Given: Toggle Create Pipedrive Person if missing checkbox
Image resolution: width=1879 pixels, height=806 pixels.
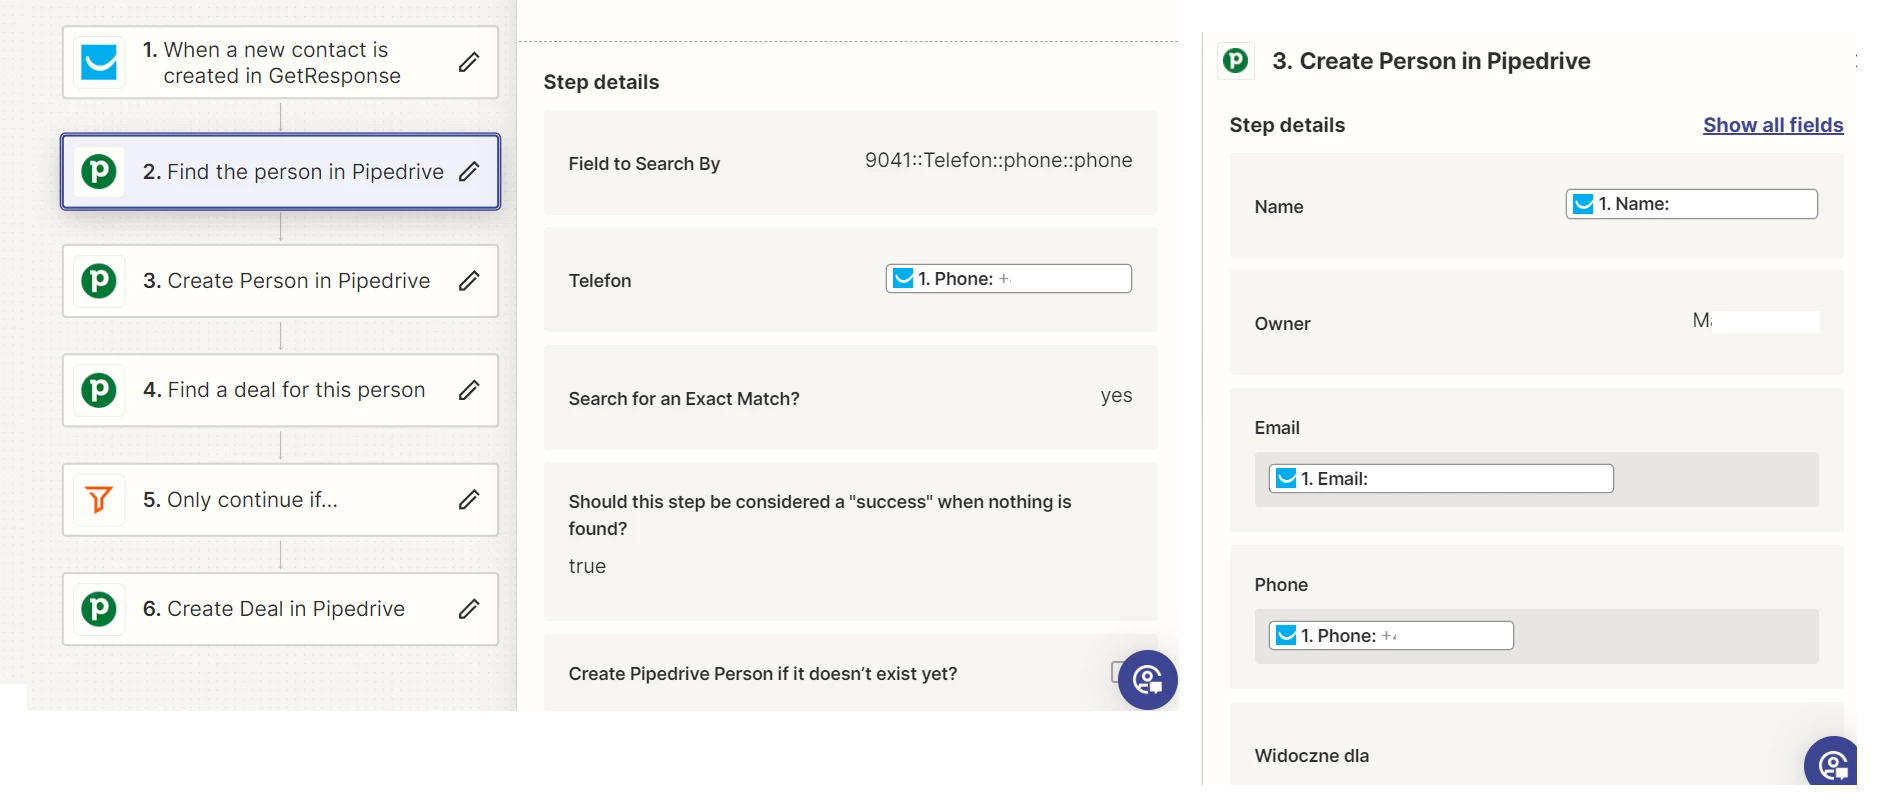Looking at the screenshot, I should [x=1115, y=672].
